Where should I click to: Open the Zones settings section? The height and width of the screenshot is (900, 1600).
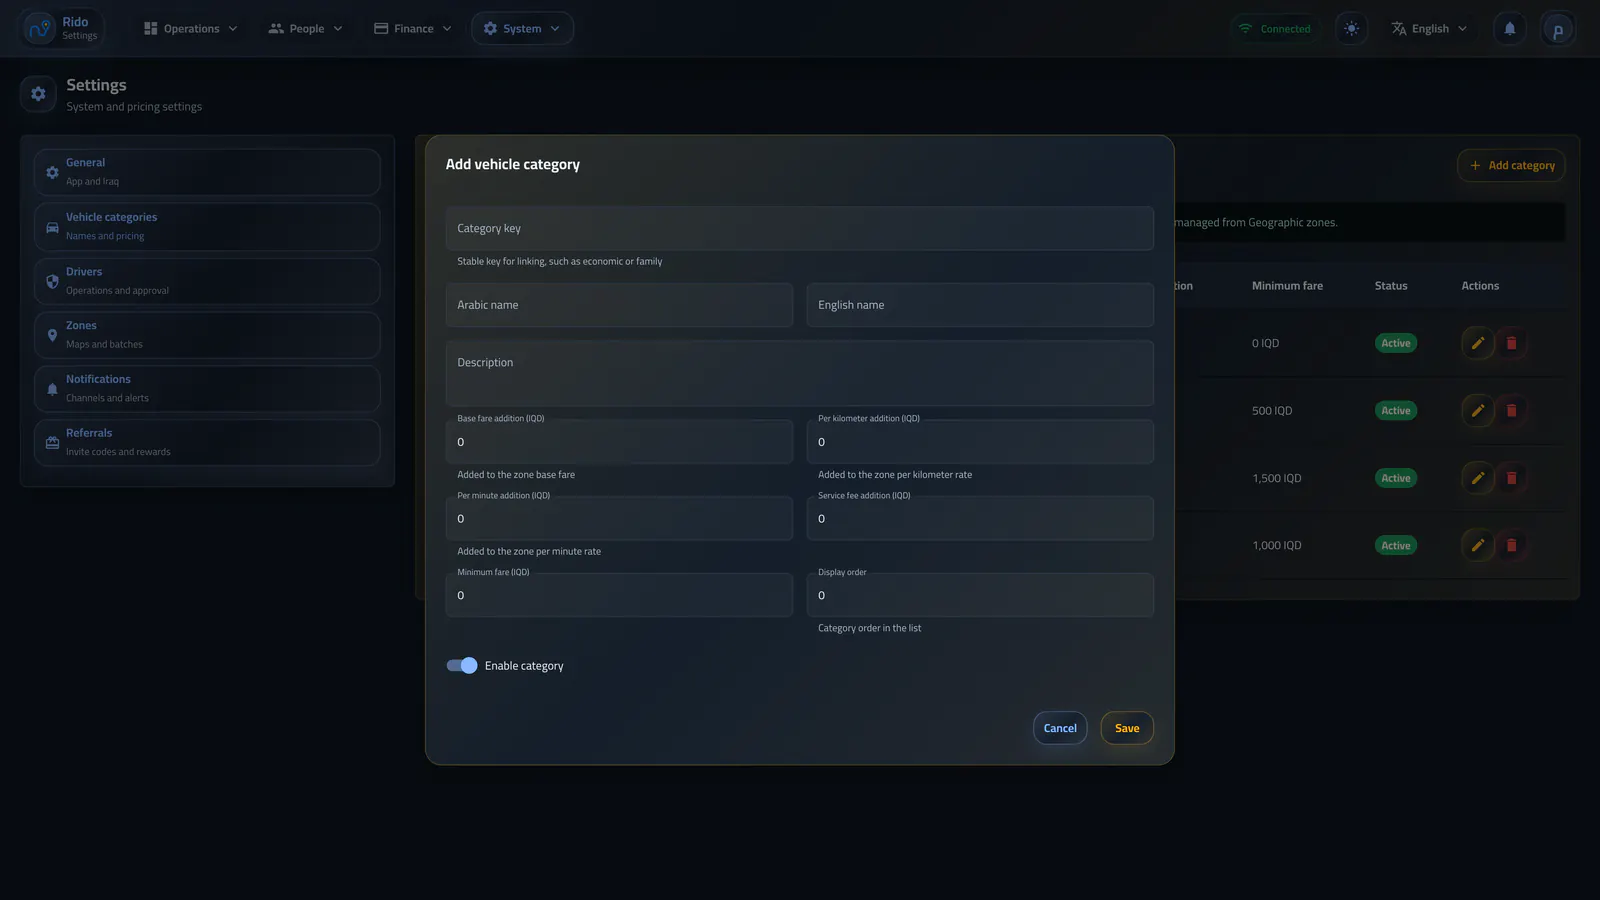207,335
